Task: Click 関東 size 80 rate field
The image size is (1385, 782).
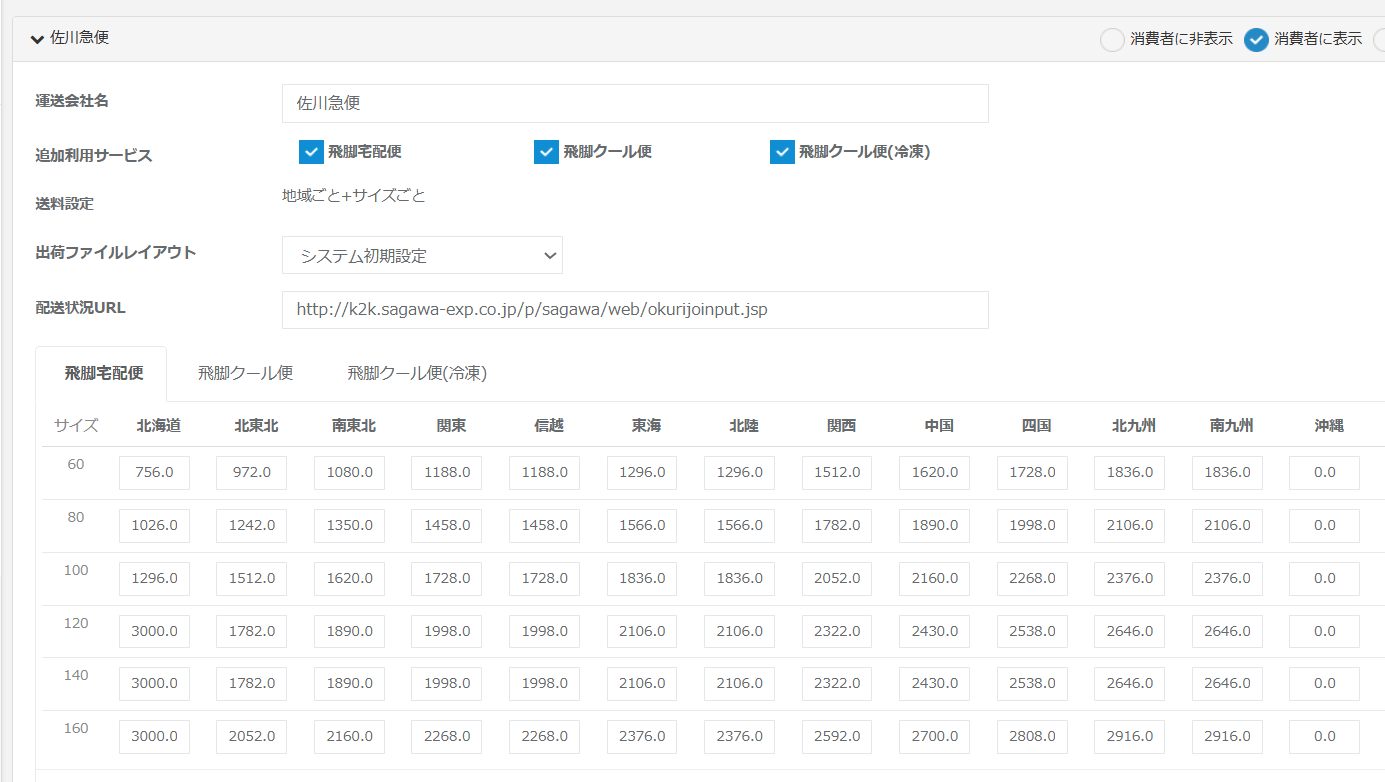Action: click(447, 526)
